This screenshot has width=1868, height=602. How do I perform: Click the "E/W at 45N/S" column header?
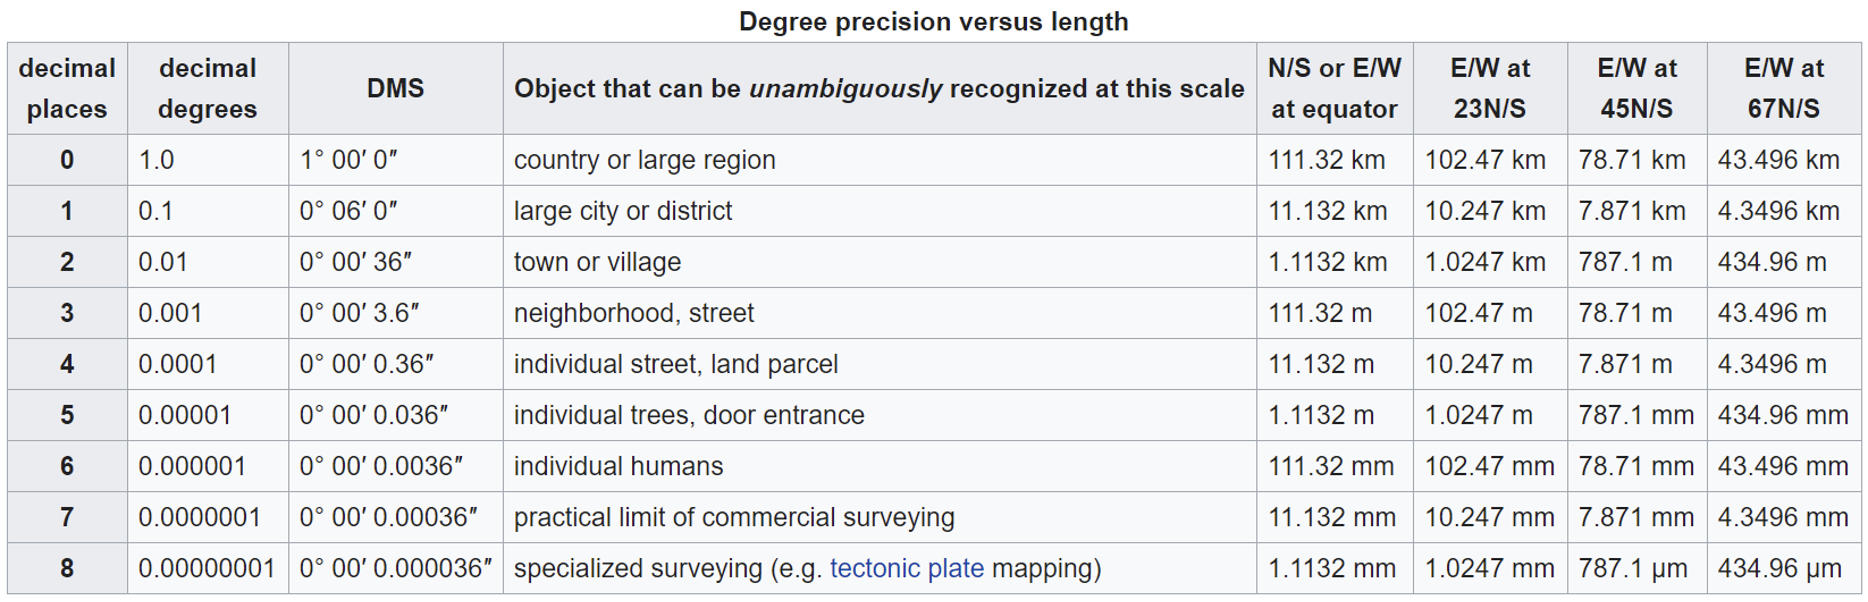1636,88
